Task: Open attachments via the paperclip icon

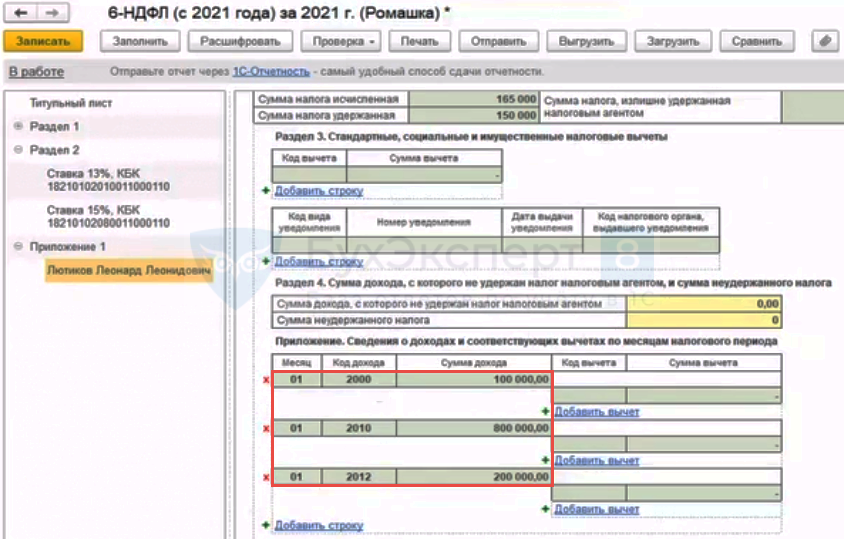Action: (824, 42)
